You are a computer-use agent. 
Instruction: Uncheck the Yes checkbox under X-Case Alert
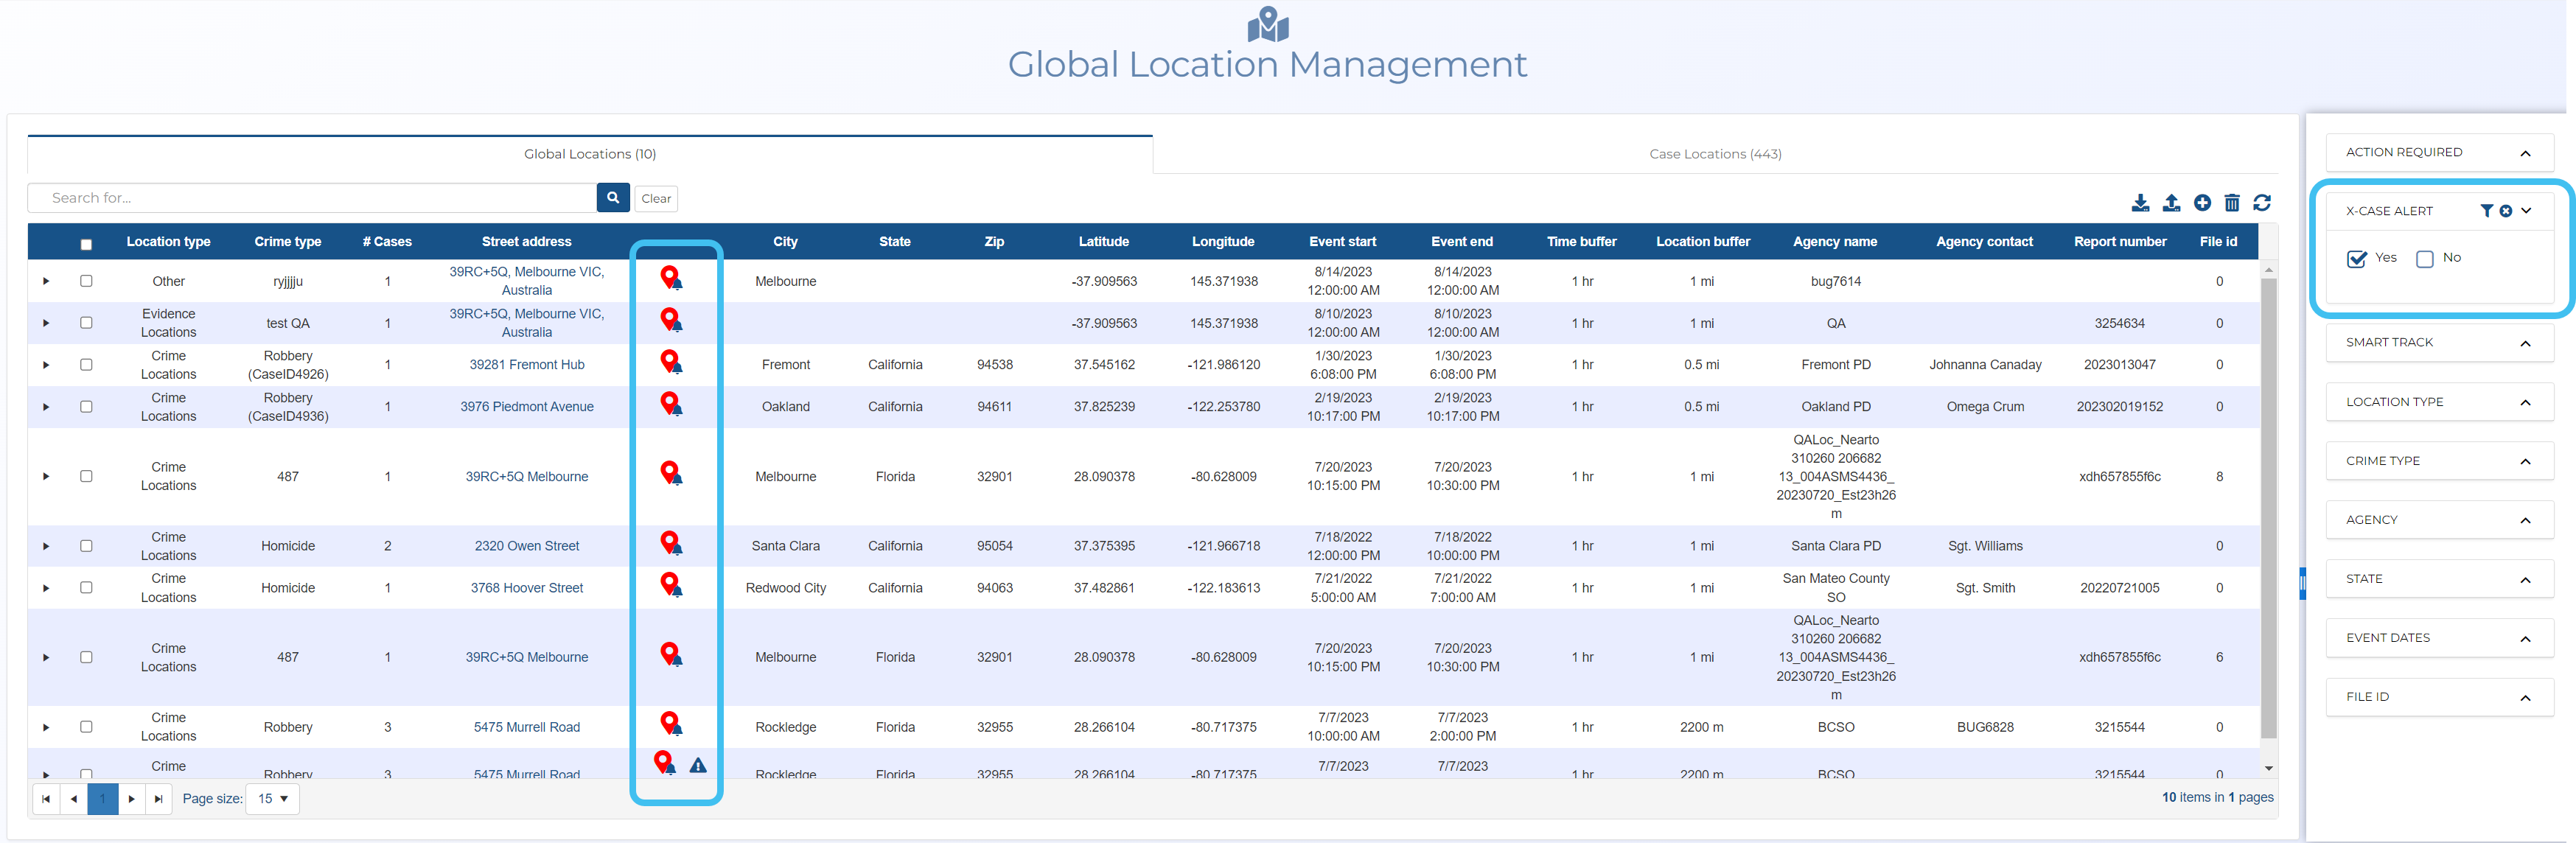pos(2356,259)
